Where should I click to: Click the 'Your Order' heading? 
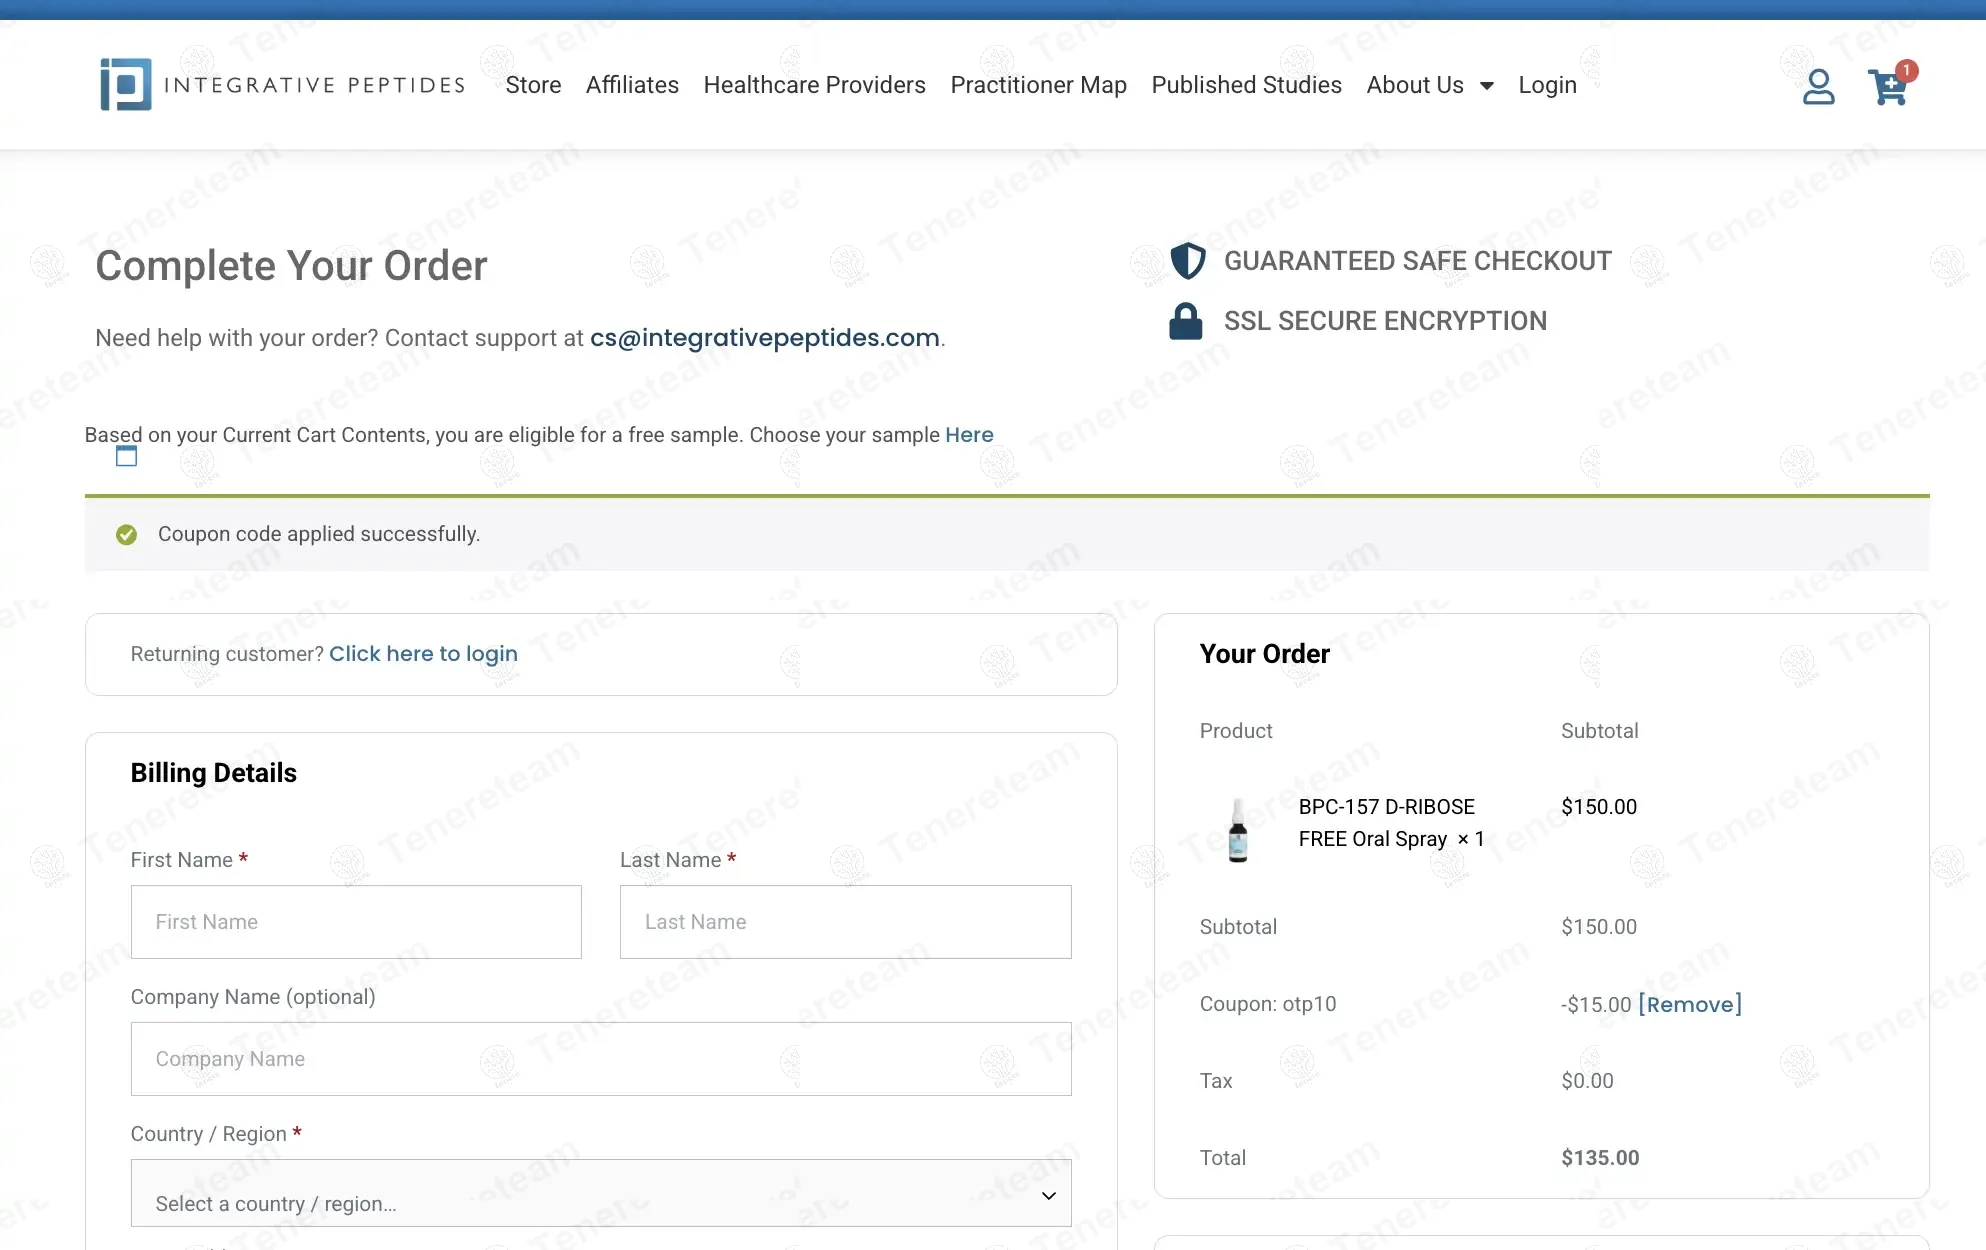tap(1264, 654)
